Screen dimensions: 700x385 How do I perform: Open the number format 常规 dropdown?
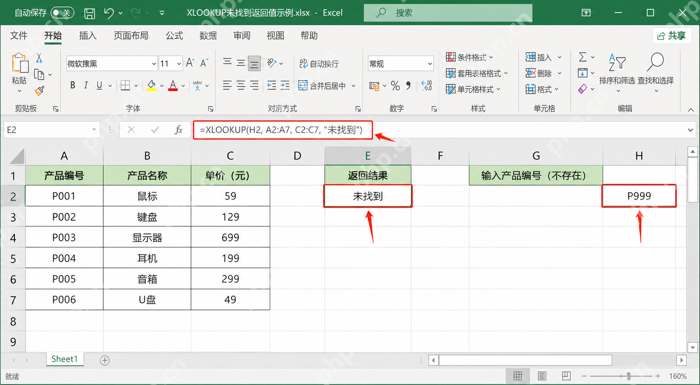pos(429,64)
